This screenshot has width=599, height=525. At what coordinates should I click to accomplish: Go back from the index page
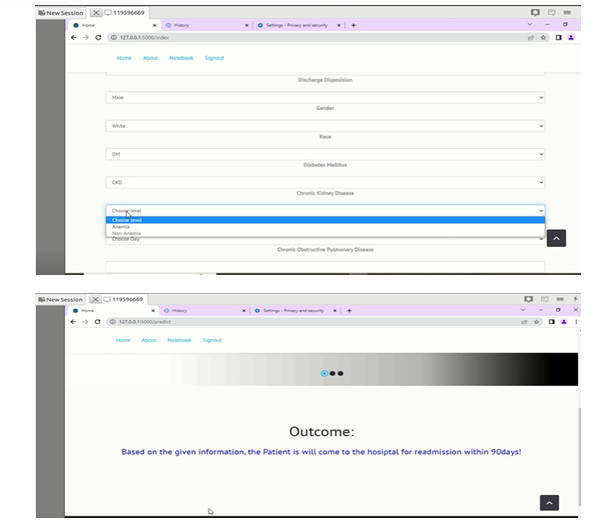pos(74,37)
